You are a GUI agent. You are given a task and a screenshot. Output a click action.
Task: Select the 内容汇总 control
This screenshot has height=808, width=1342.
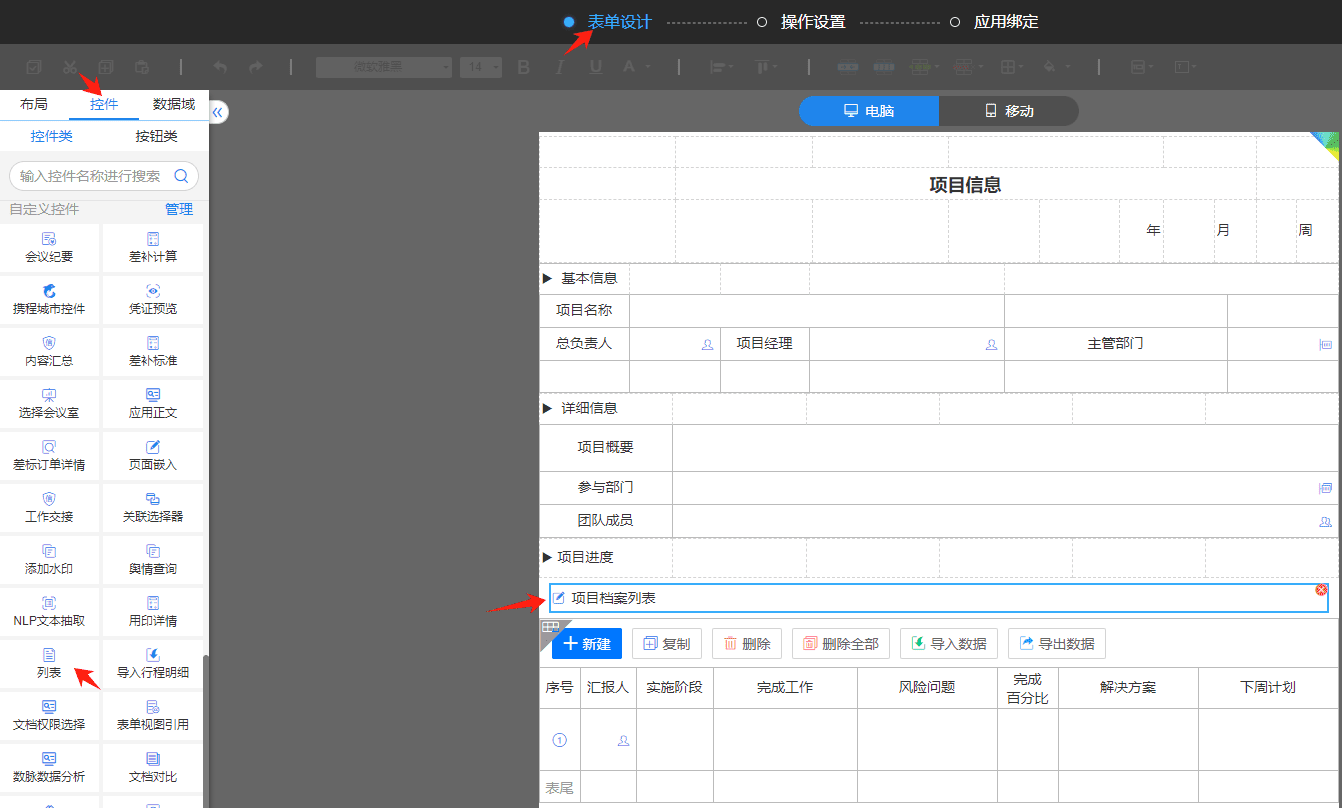(x=49, y=351)
